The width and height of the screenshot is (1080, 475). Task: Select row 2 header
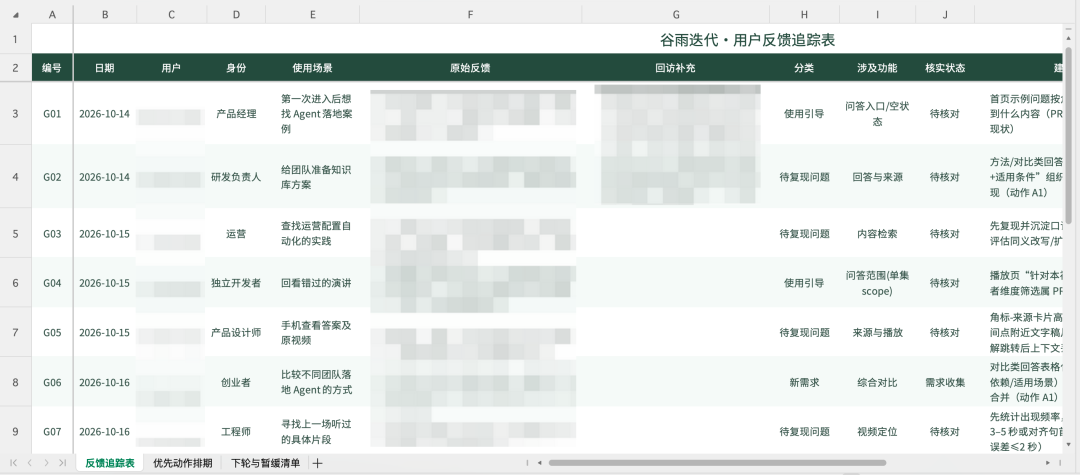click(16, 68)
